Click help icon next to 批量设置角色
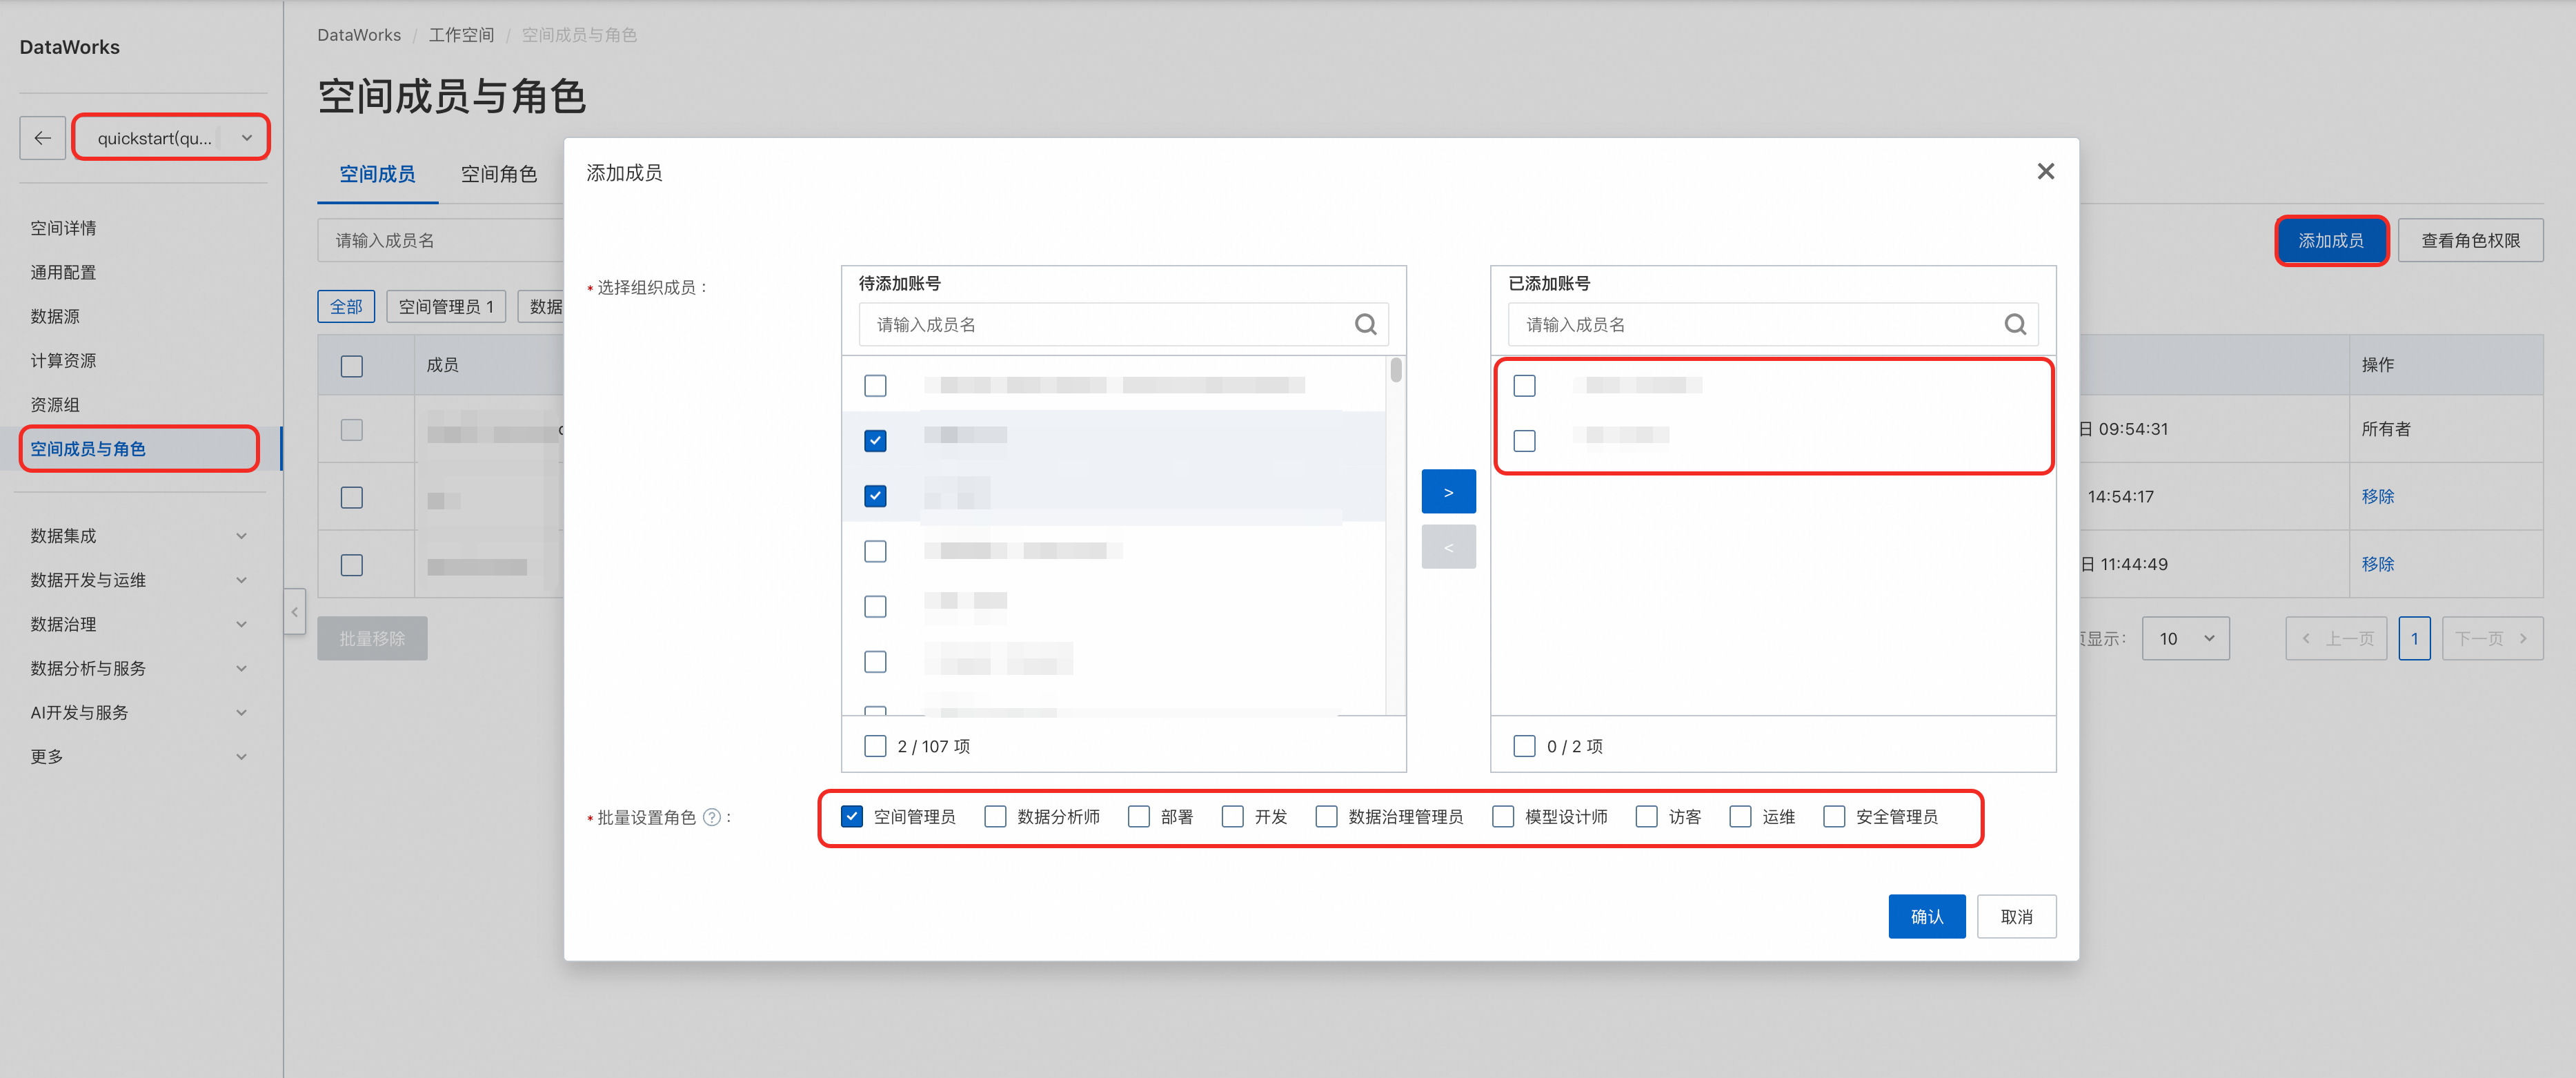Image resolution: width=2576 pixels, height=1078 pixels. [711, 817]
